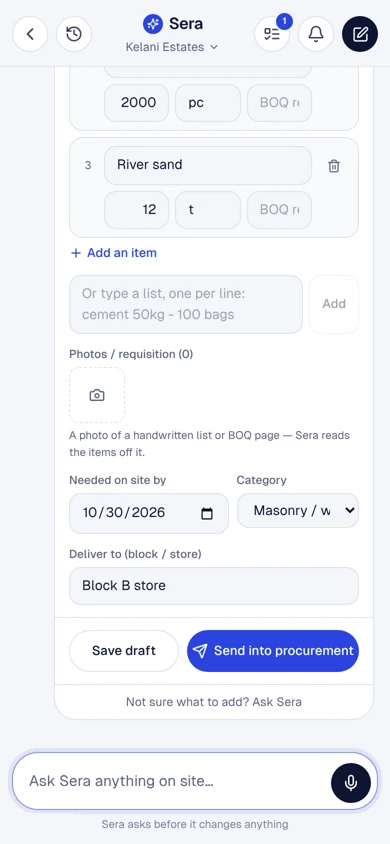
Task: Go back using the left arrow
Action: 30,34
